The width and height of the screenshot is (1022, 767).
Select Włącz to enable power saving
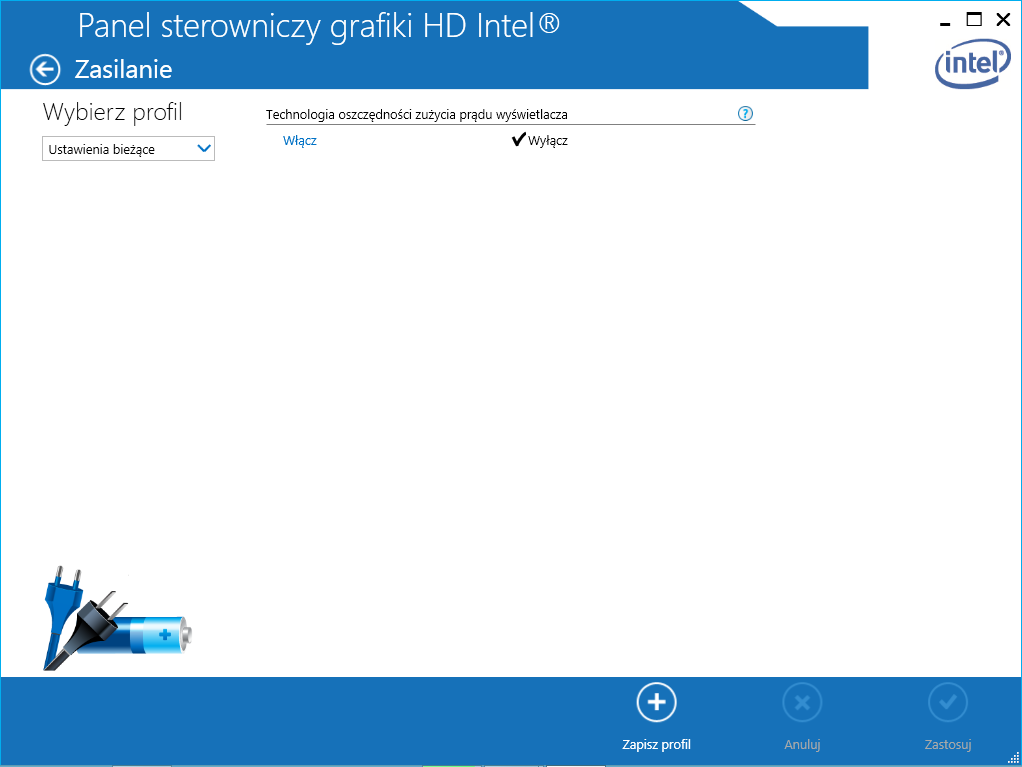pos(300,141)
